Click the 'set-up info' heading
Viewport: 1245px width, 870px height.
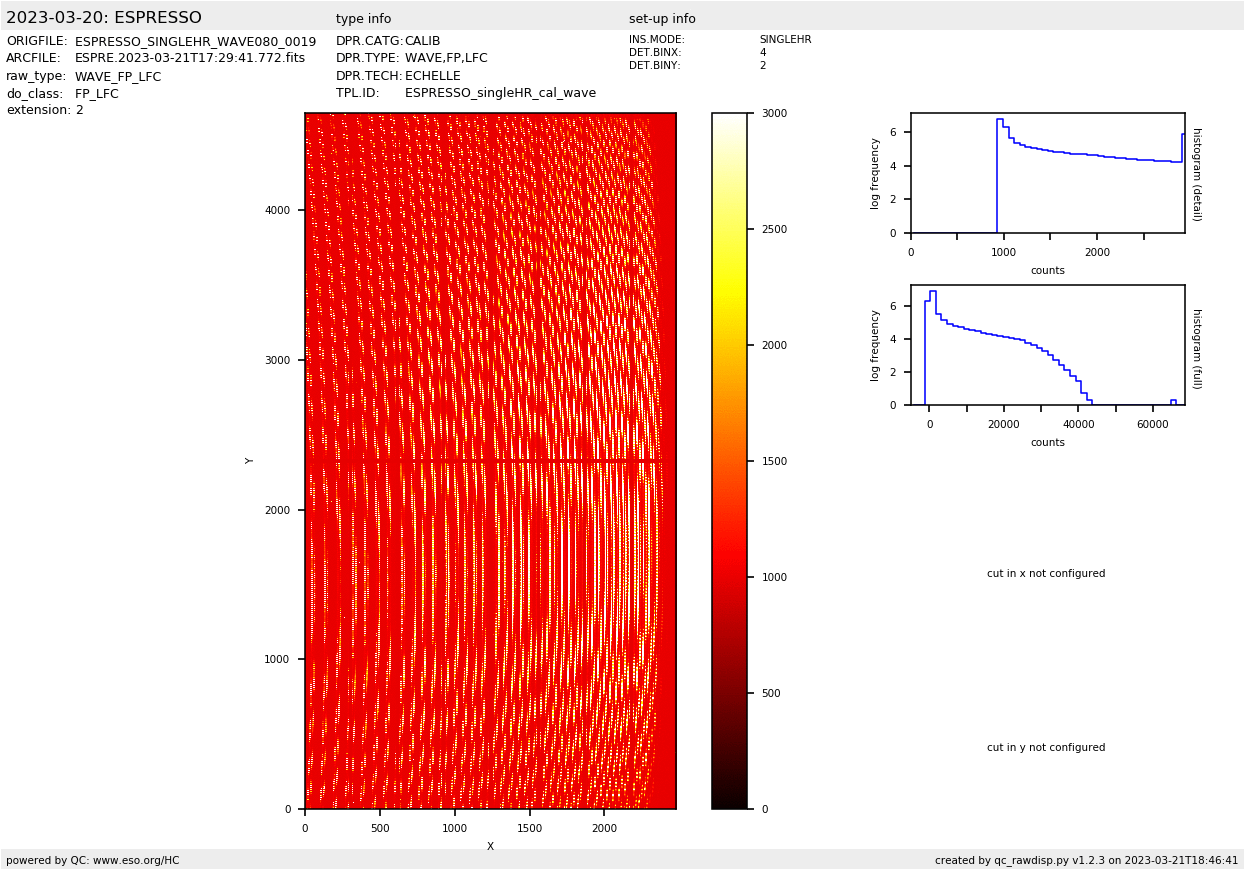click(x=662, y=19)
